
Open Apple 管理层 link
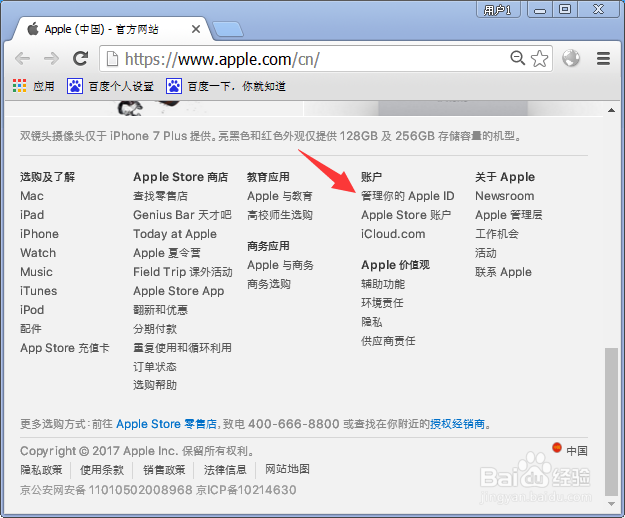point(509,215)
